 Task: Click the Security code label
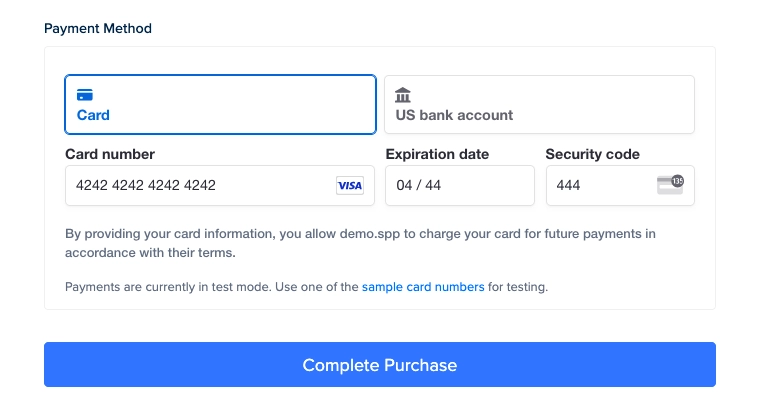(592, 154)
